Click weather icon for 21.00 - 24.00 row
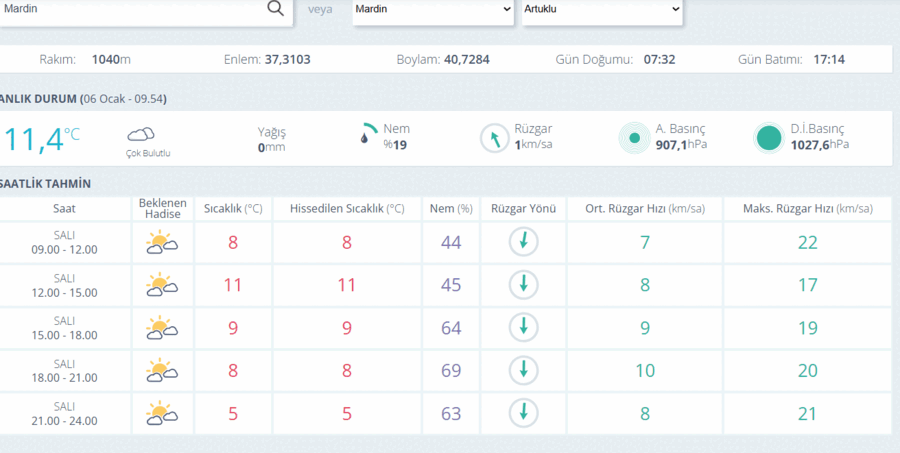 coord(162,413)
